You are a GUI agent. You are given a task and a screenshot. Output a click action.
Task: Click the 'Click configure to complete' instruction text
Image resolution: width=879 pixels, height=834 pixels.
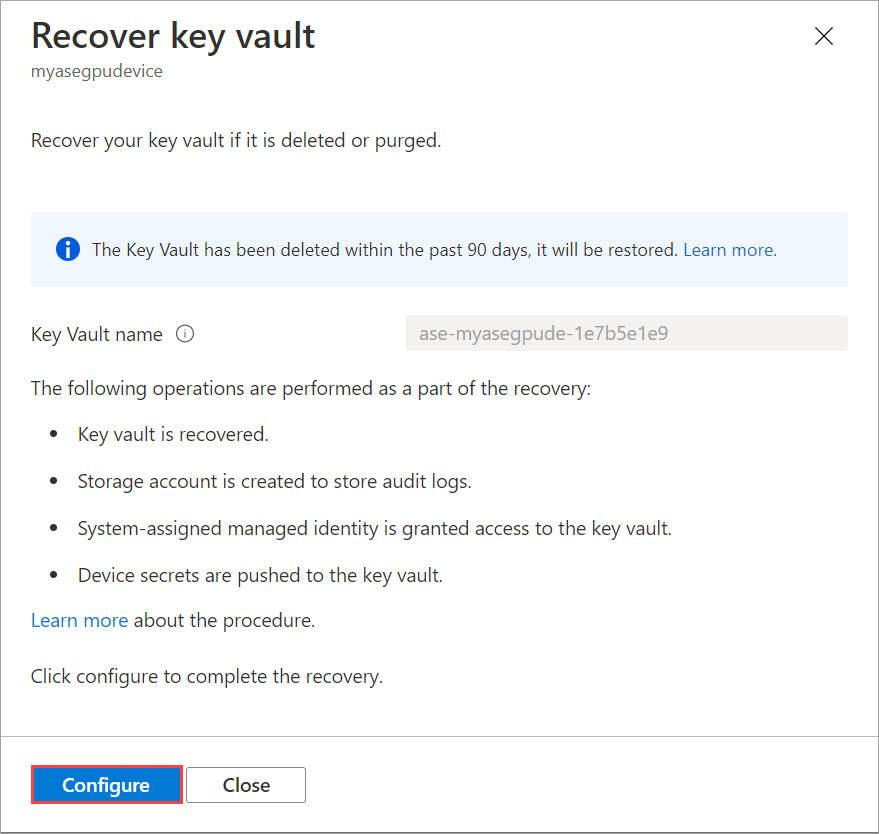coord(207,676)
